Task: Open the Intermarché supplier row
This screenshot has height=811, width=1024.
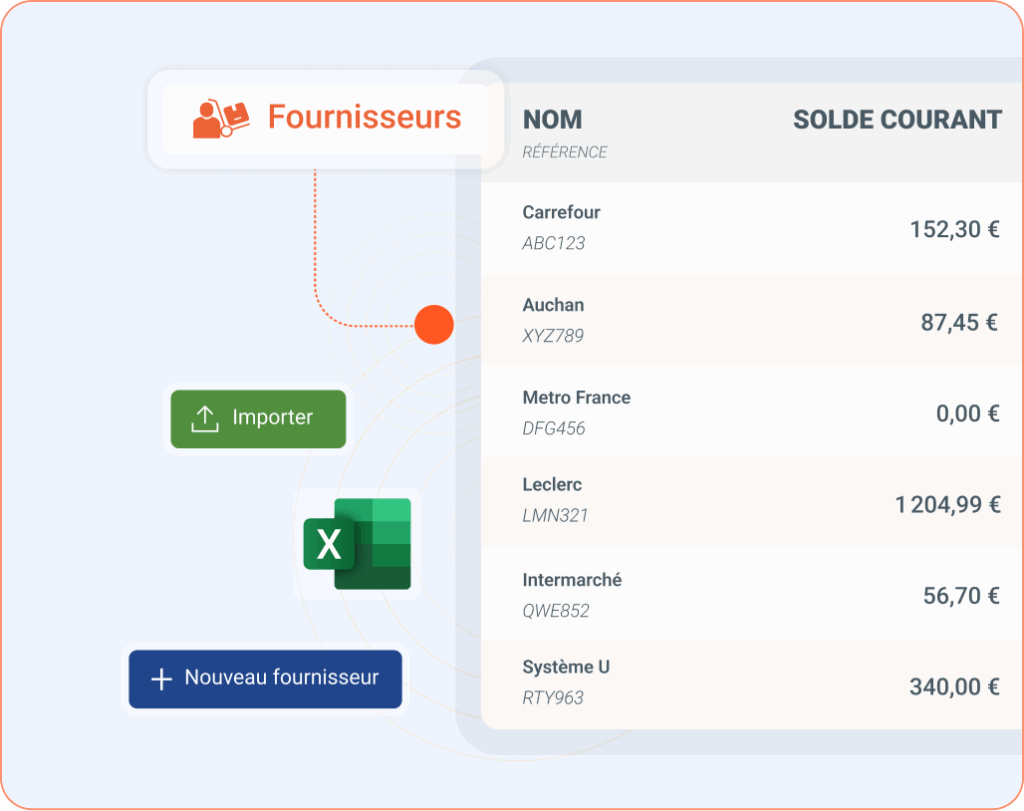Action: 752,593
